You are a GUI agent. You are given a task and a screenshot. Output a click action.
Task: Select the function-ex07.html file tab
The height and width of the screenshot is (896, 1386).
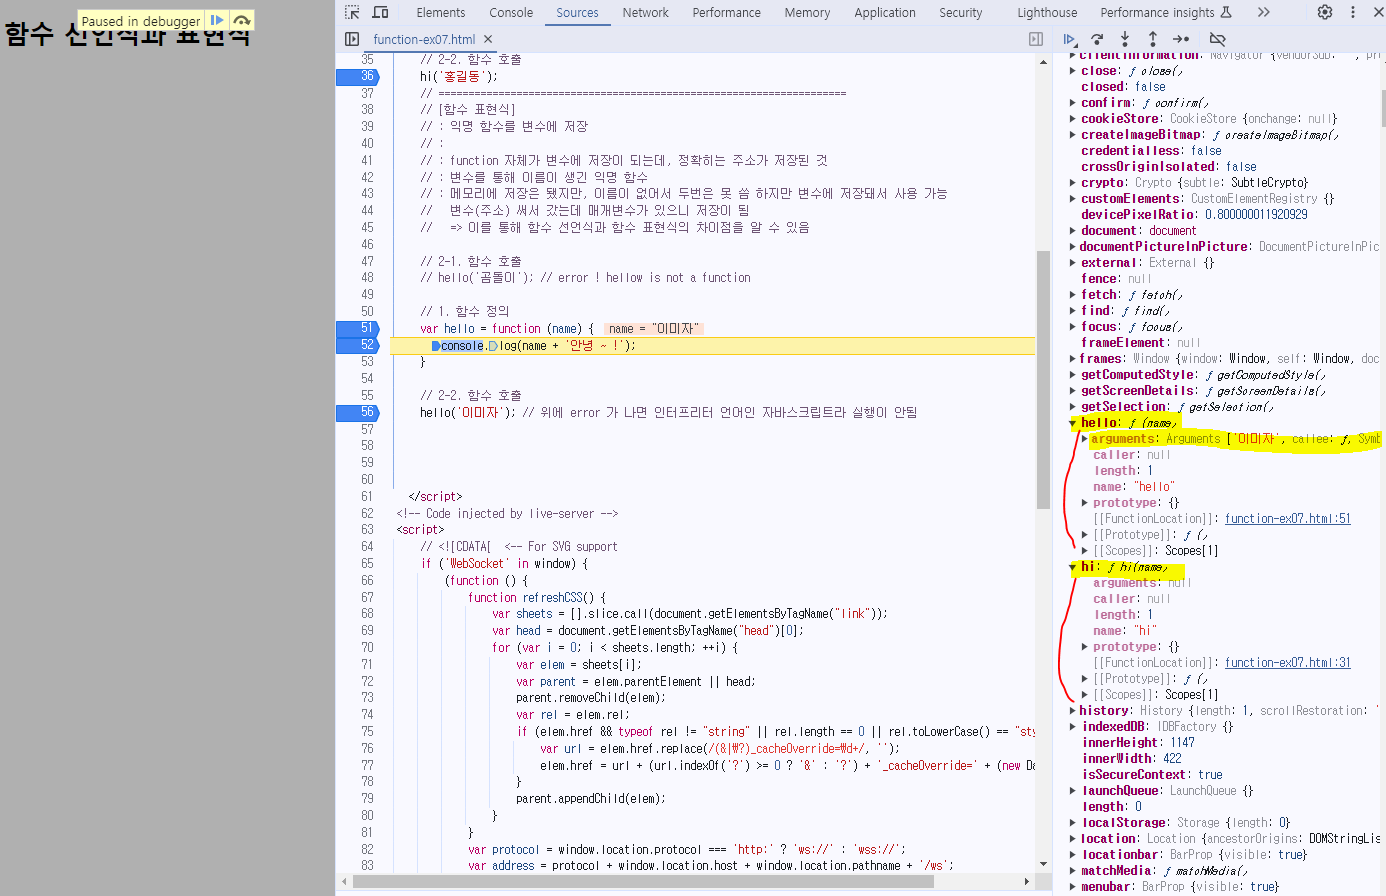click(424, 39)
